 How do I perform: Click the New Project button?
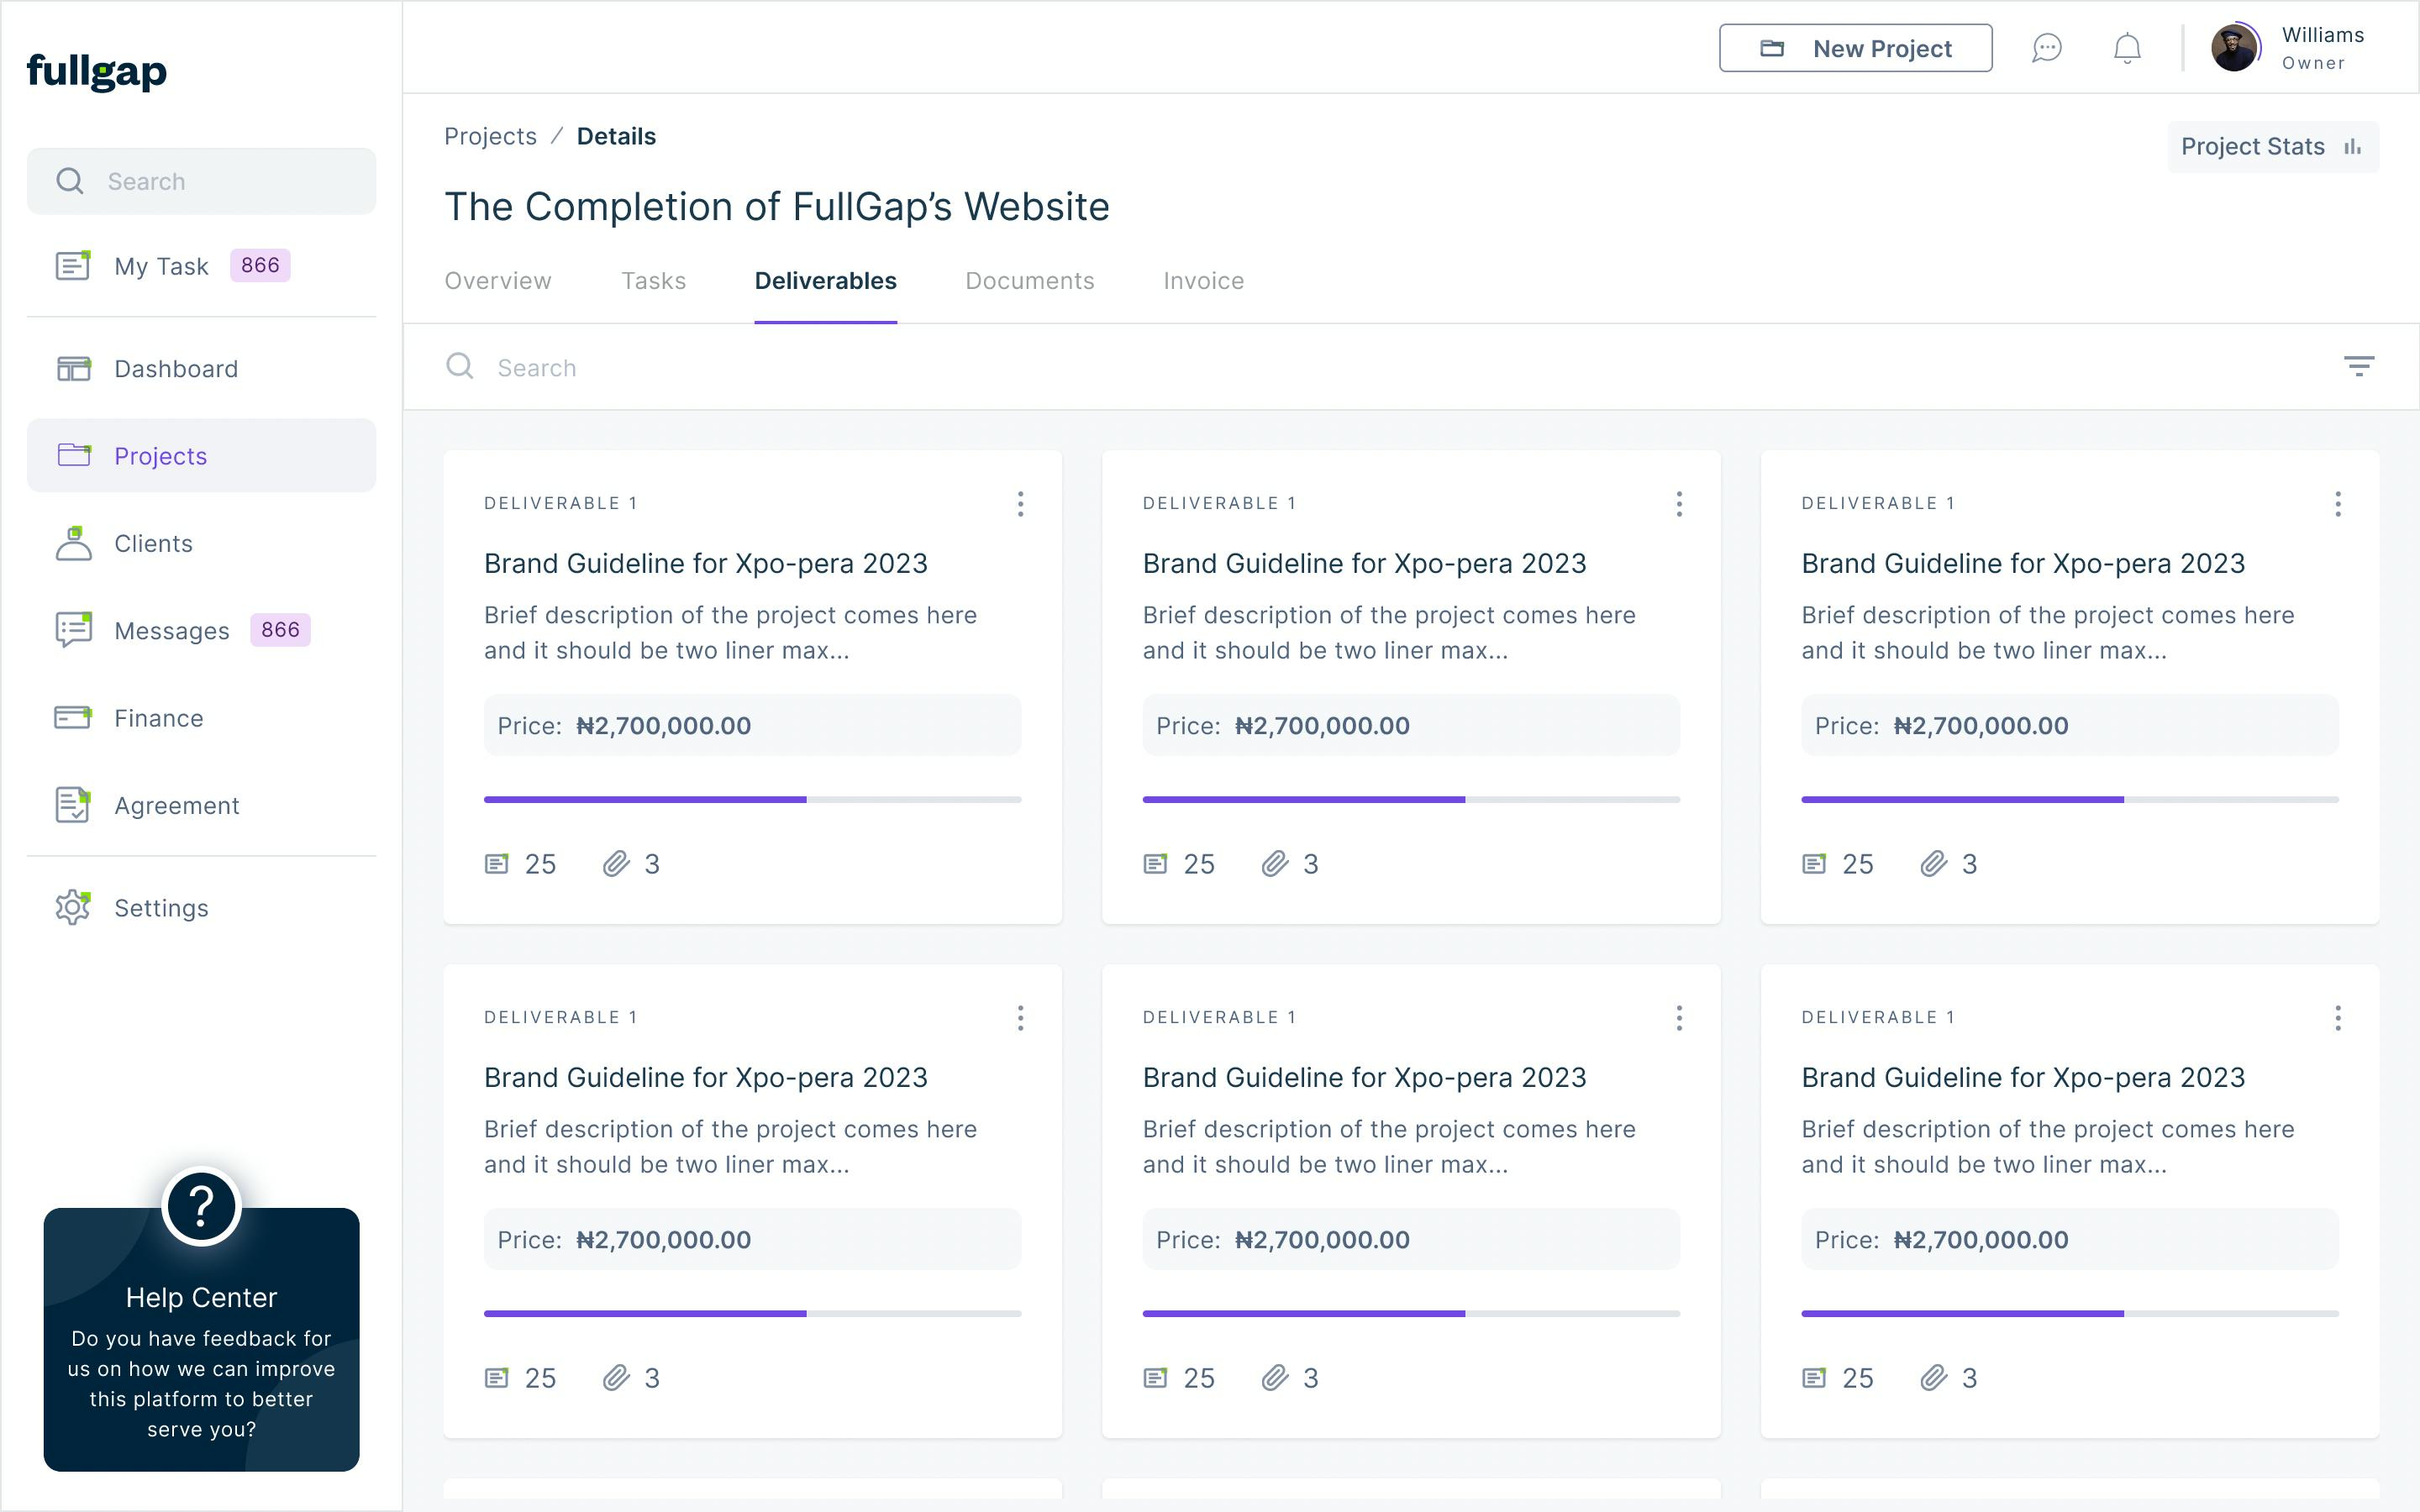[x=1856, y=48]
